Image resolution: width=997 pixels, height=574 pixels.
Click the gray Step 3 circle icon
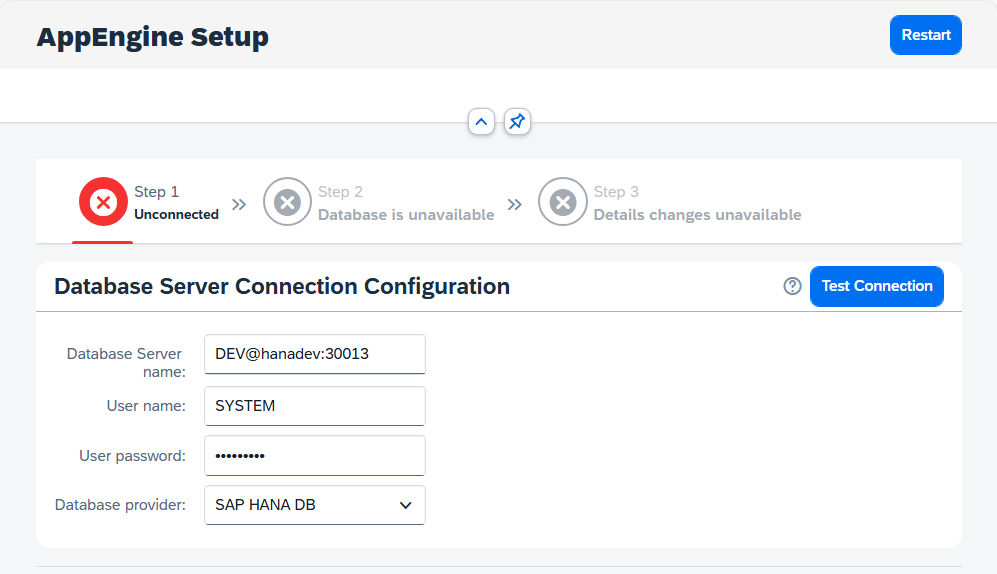tap(562, 203)
